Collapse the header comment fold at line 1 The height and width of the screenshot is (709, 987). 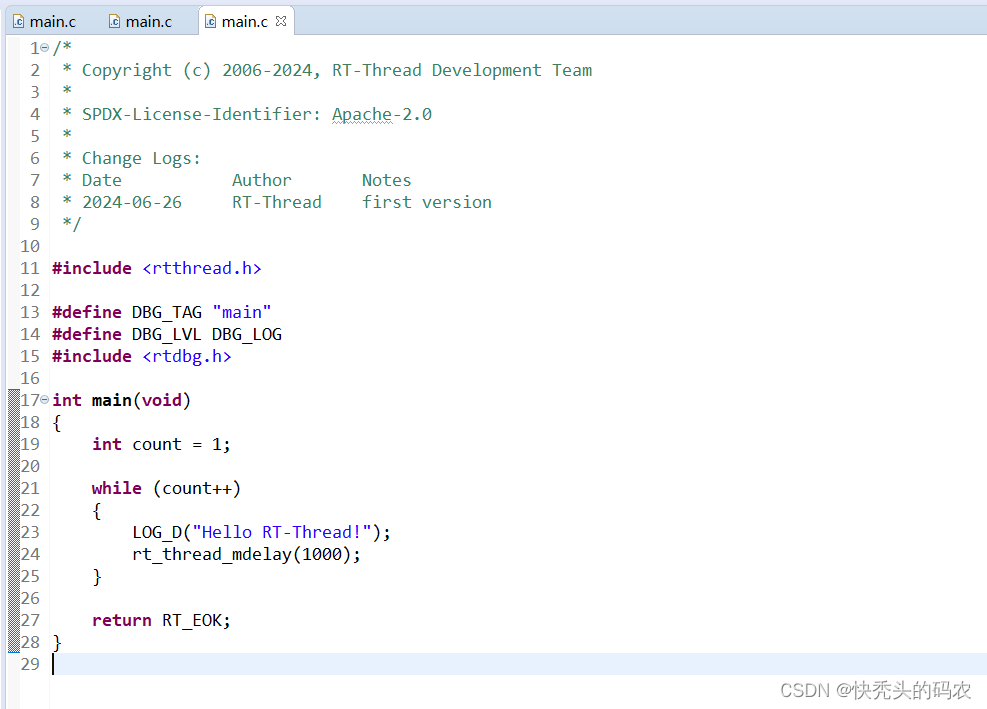[45, 47]
